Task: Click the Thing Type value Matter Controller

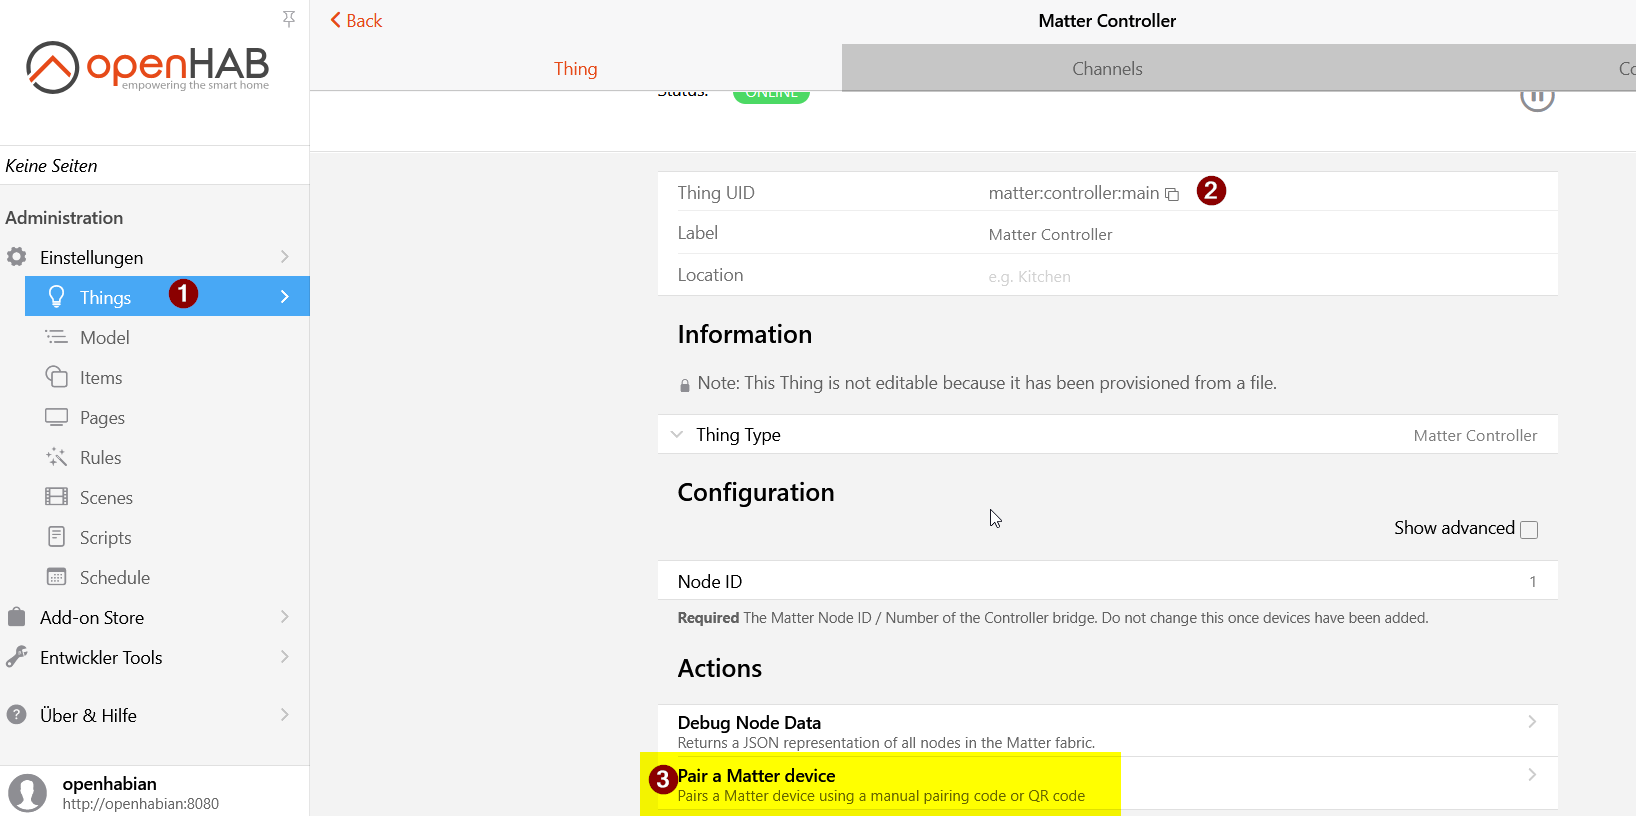Action: 1475,436
